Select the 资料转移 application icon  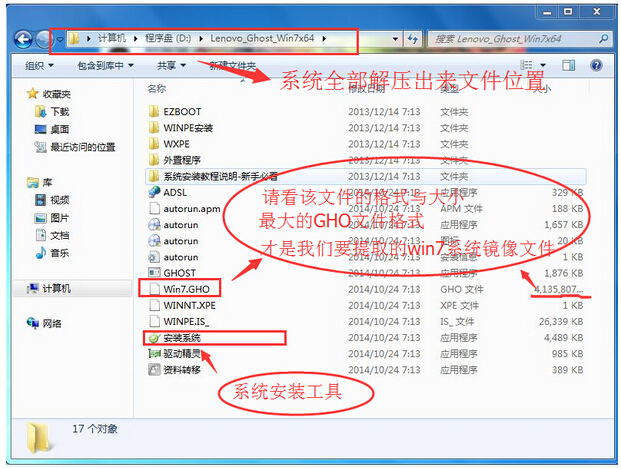(x=154, y=370)
